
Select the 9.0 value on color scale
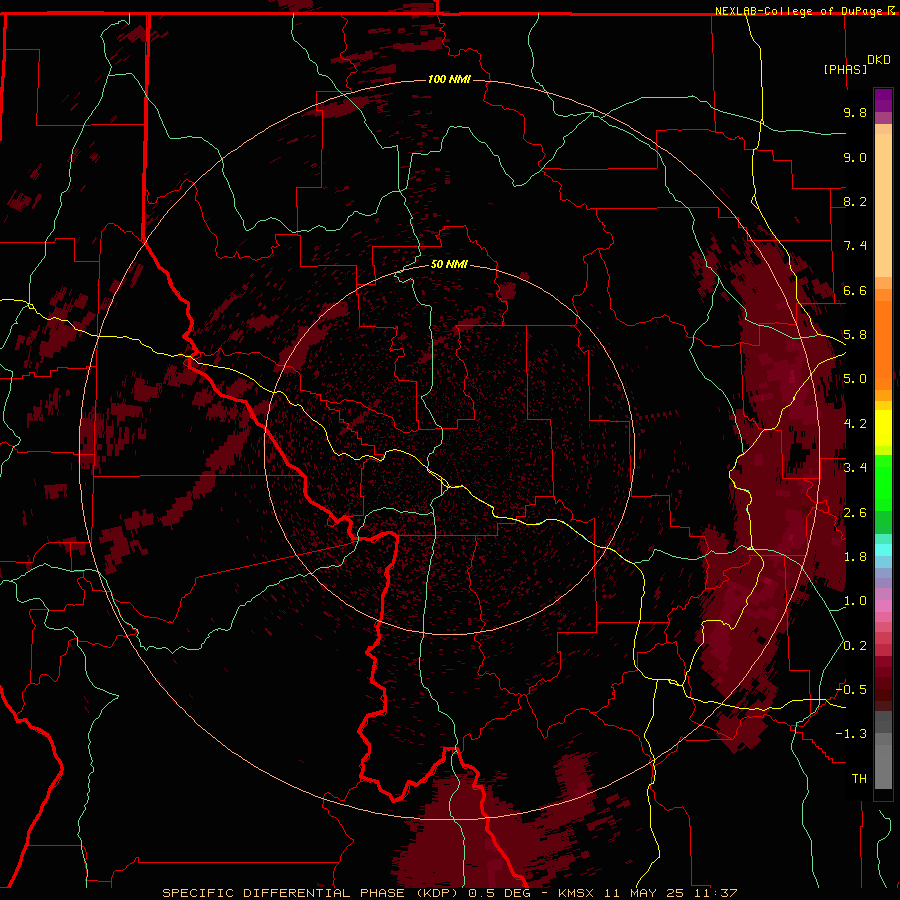[x=855, y=157]
